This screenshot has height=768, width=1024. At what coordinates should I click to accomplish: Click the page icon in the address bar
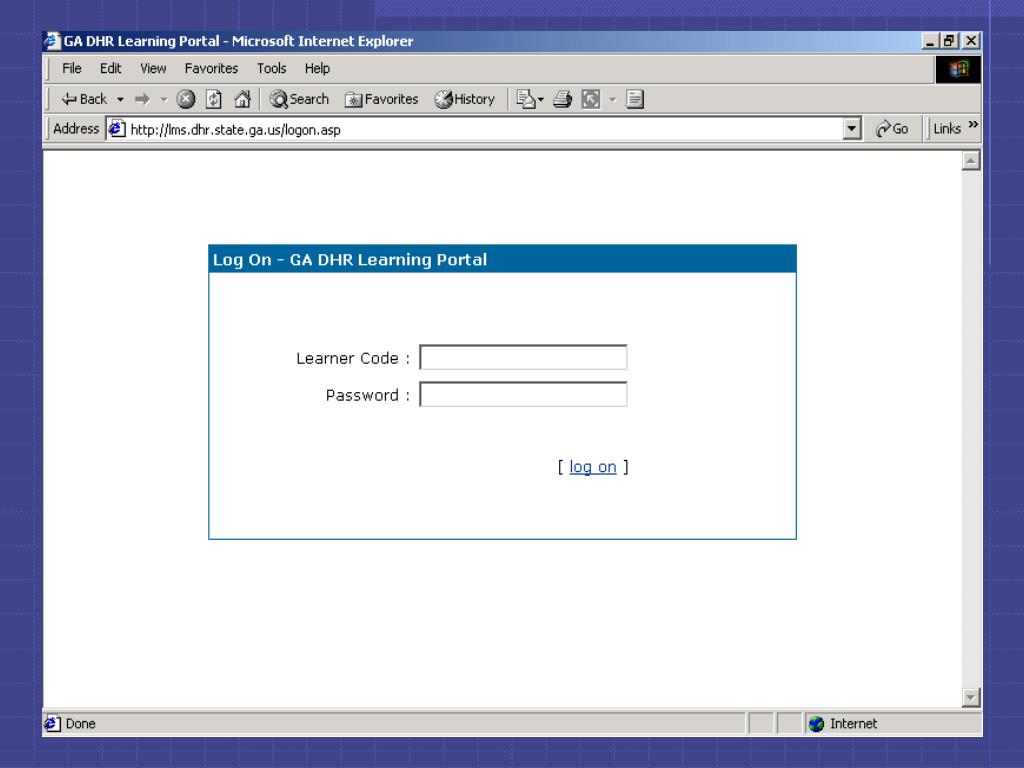(117, 129)
